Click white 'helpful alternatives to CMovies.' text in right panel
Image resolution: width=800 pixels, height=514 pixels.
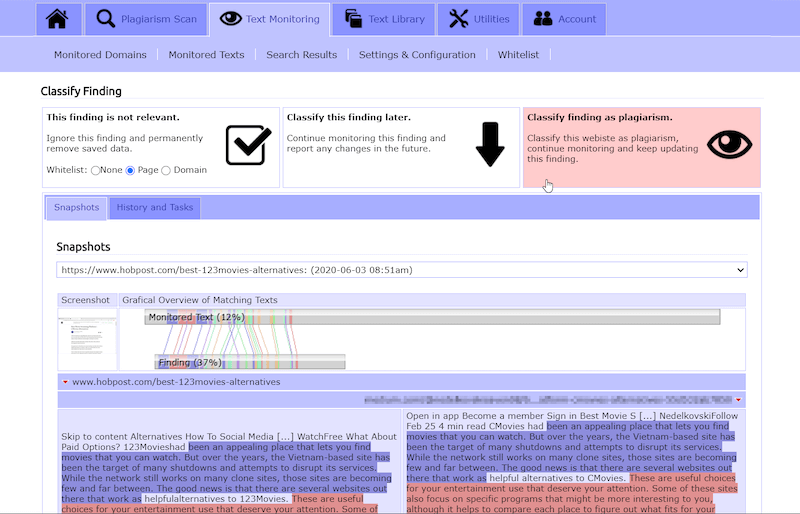coord(557,478)
